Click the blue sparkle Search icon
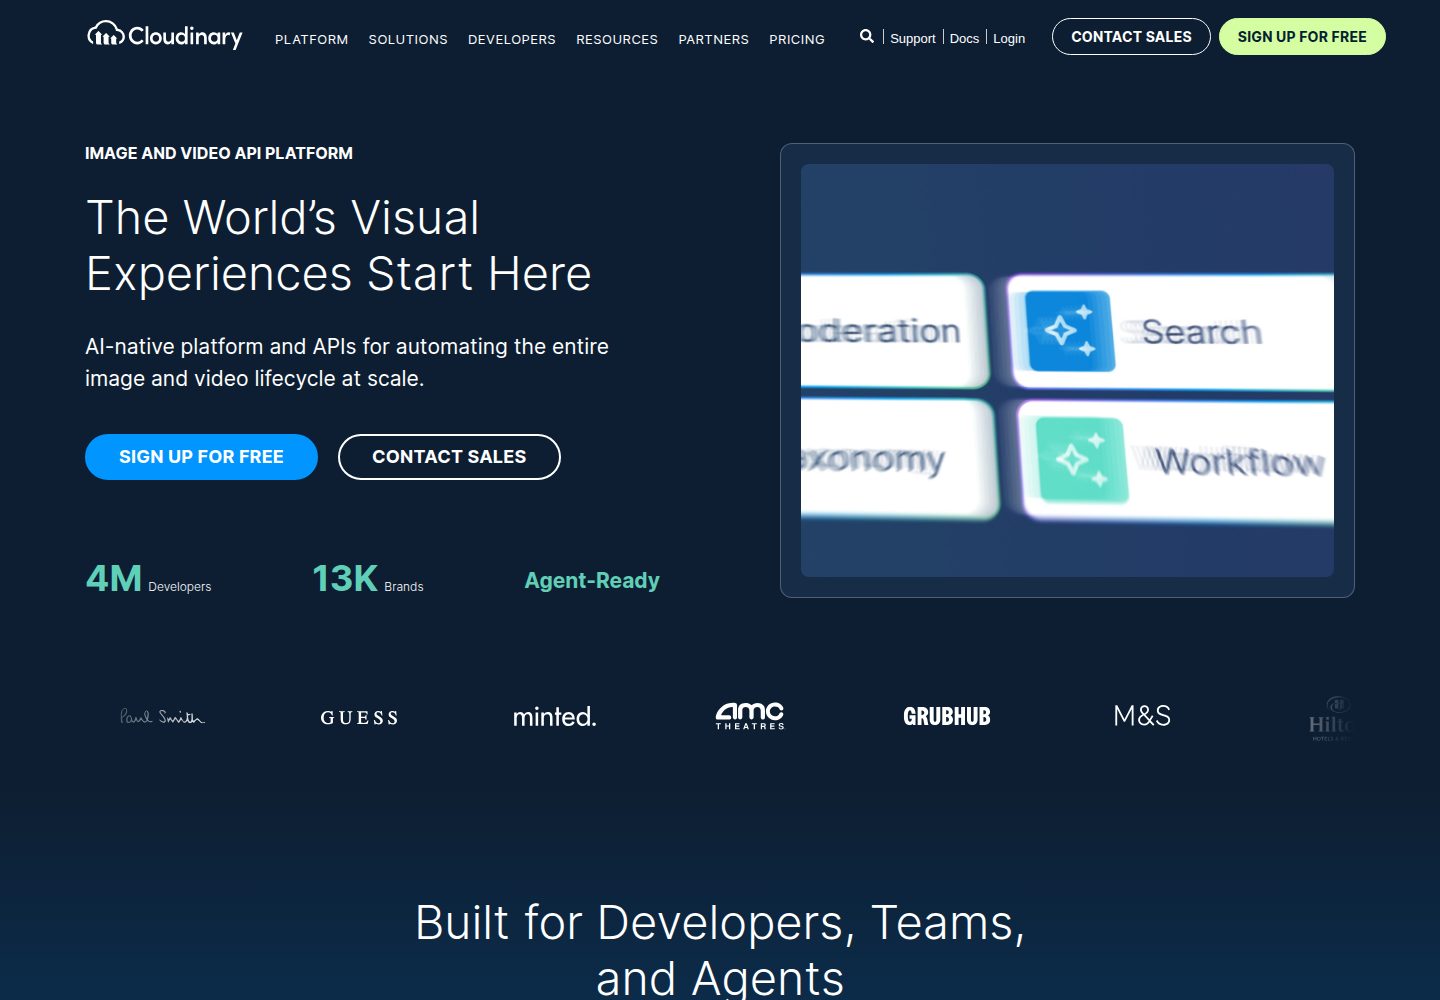 1069,330
